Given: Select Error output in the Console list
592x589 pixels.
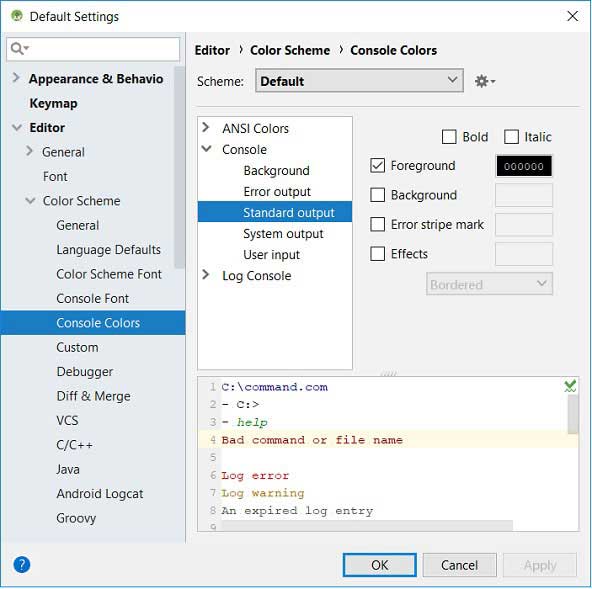Looking at the screenshot, I should [277, 192].
